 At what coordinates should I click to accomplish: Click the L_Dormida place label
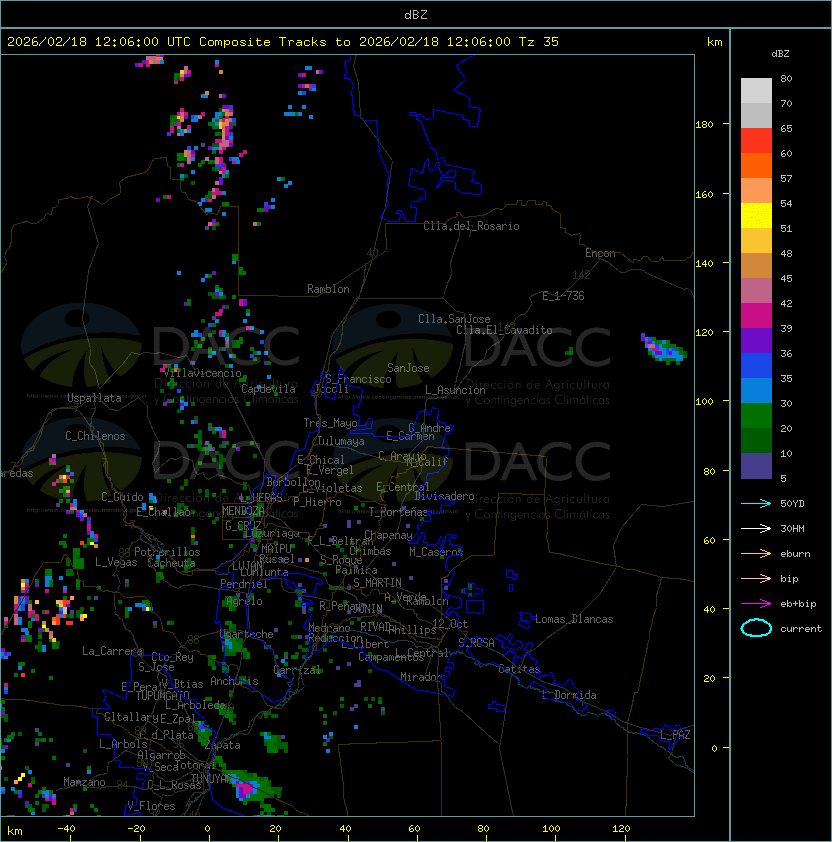(569, 695)
